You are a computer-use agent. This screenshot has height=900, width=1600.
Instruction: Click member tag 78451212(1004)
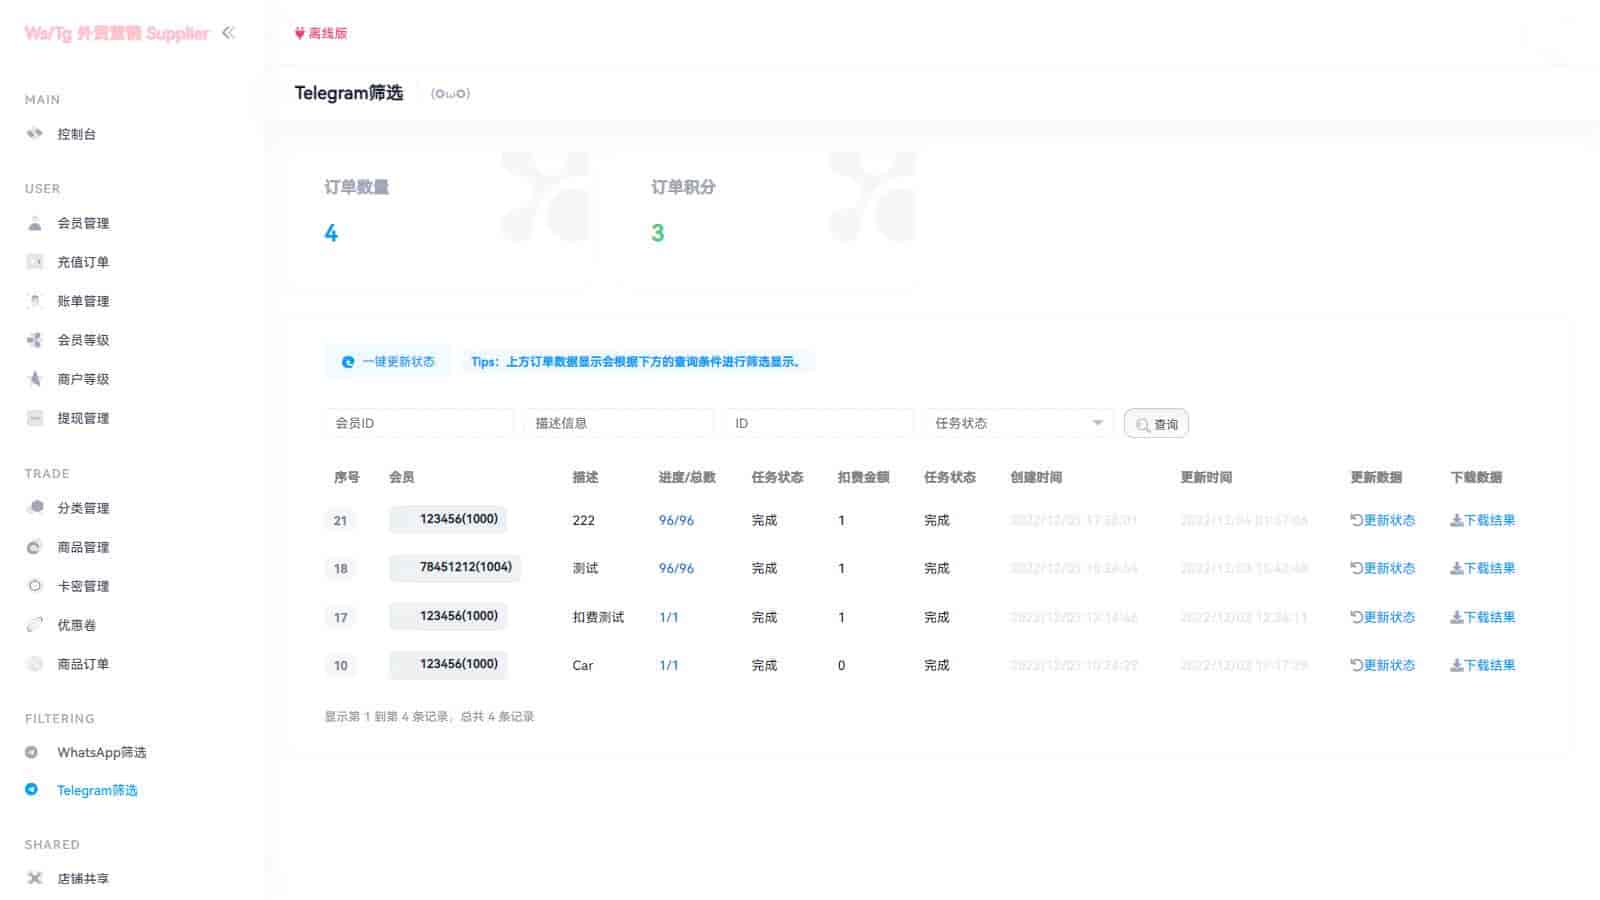point(456,567)
